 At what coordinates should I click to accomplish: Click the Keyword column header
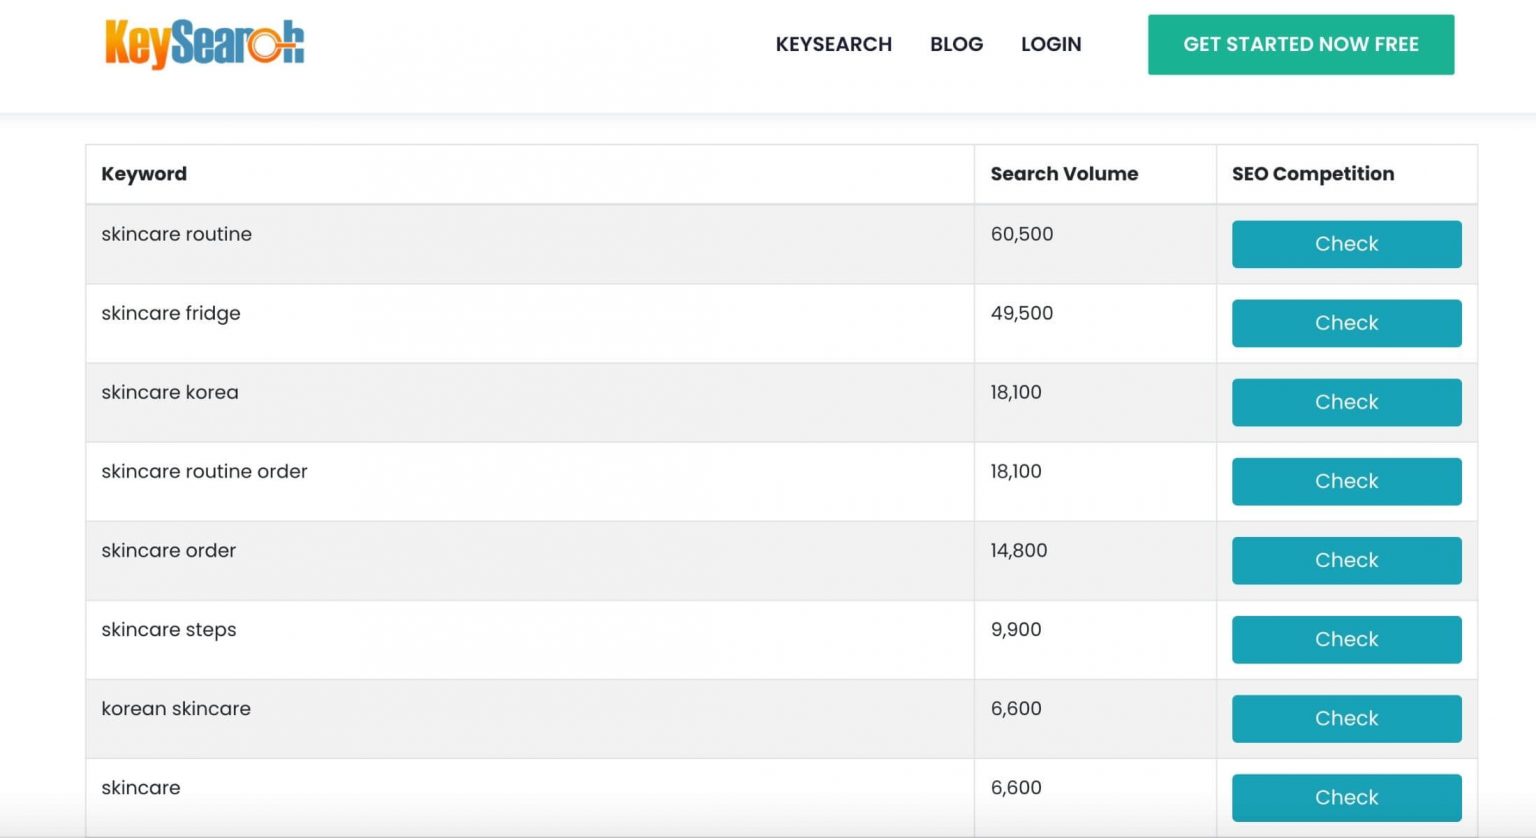tap(143, 173)
